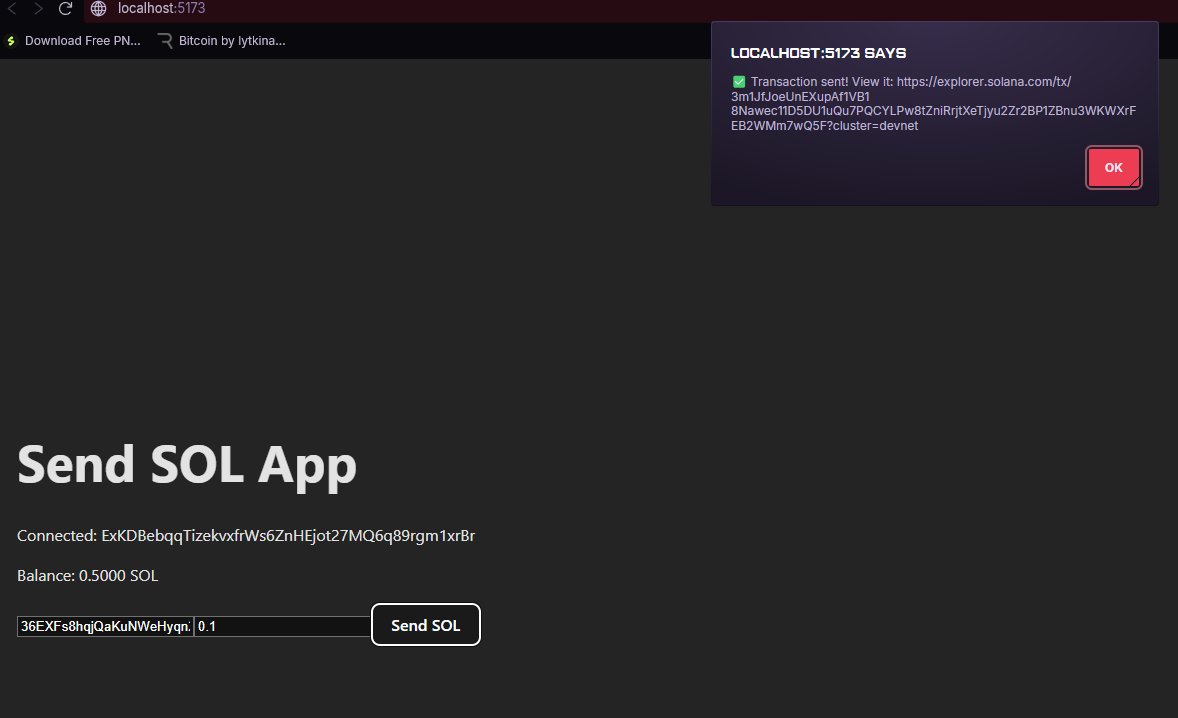Click the forward navigation arrow

39,9
